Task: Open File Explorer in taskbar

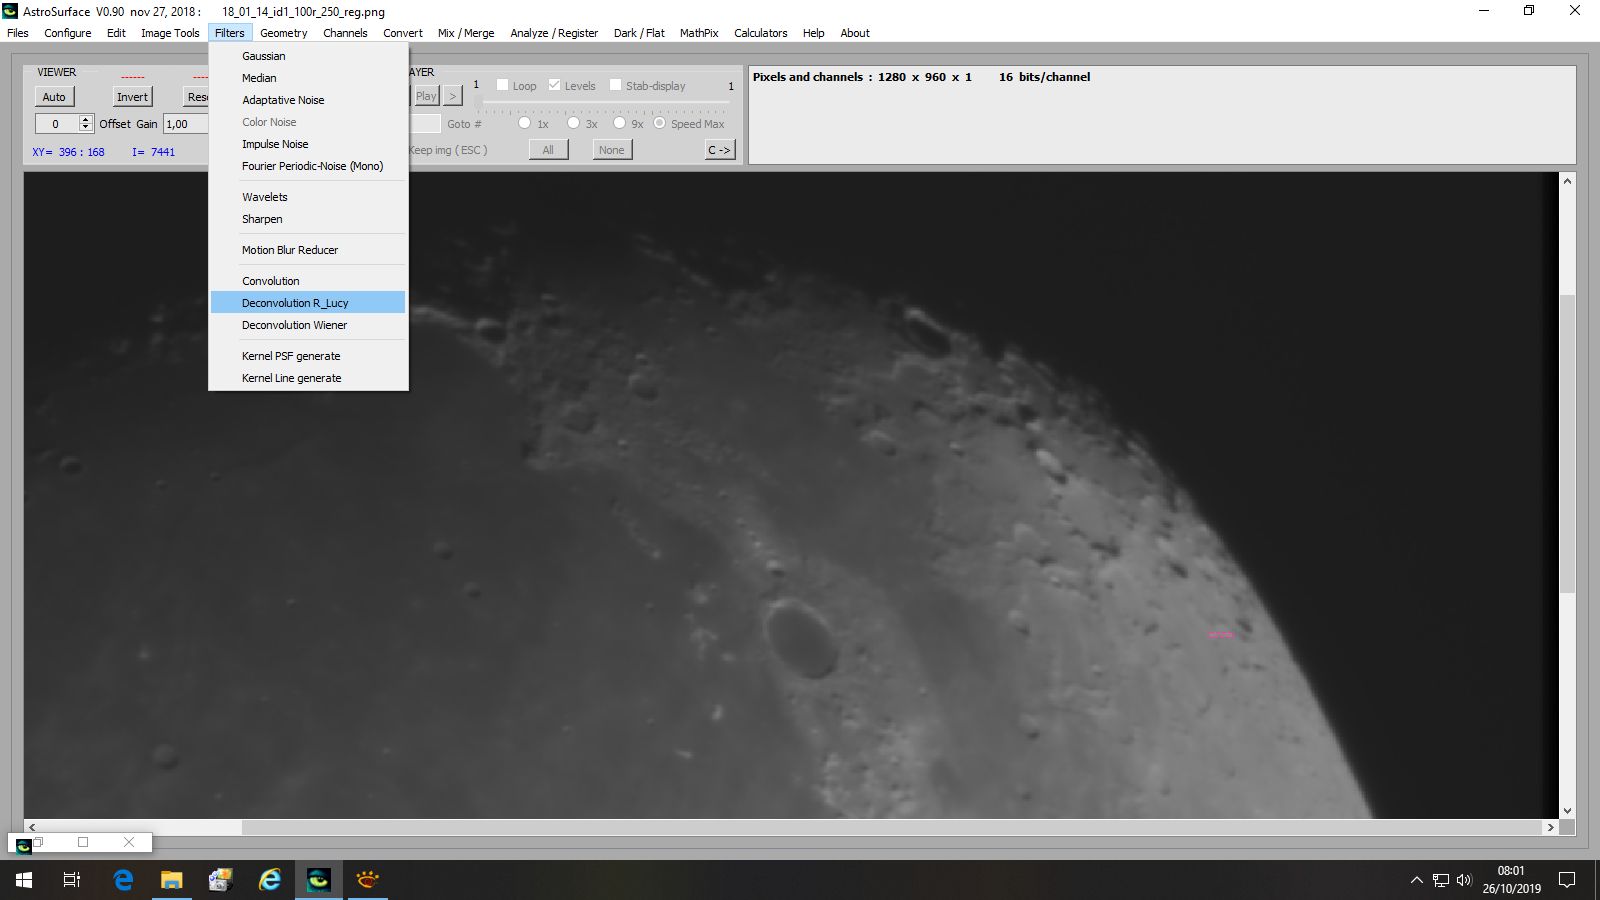Action: pyautogui.click(x=172, y=880)
